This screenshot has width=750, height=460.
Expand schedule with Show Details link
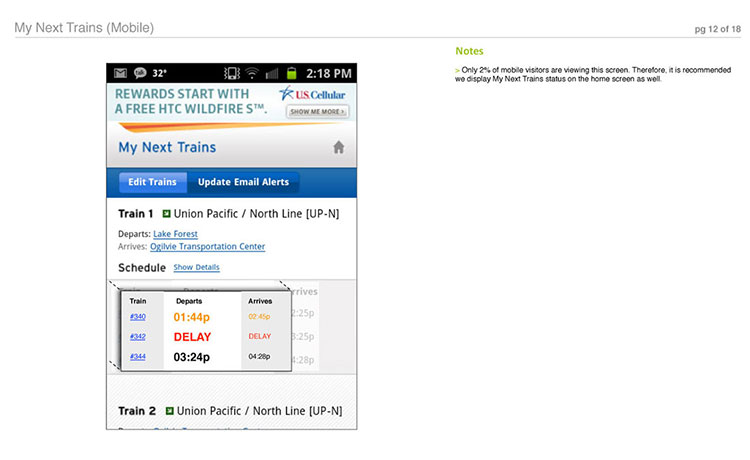pyautogui.click(x=197, y=267)
